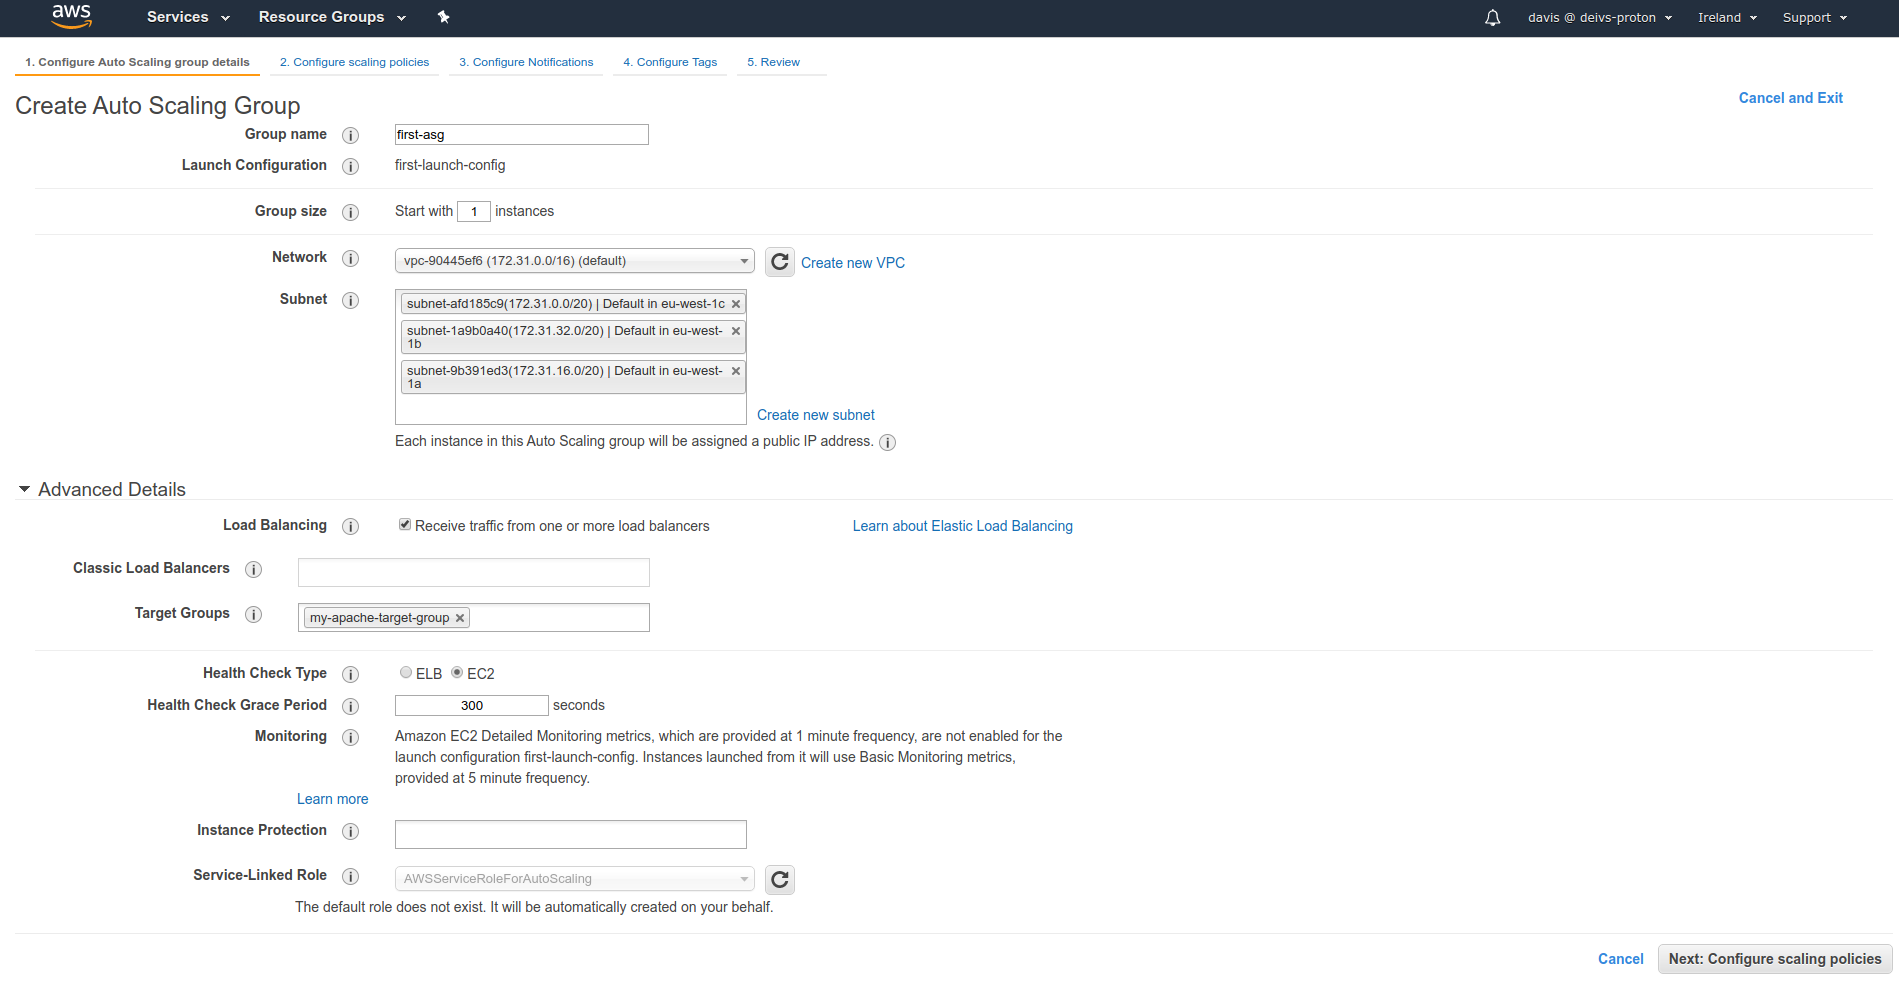The height and width of the screenshot is (982, 1899).
Task: Go to Configure Tags tab
Action: 670,62
